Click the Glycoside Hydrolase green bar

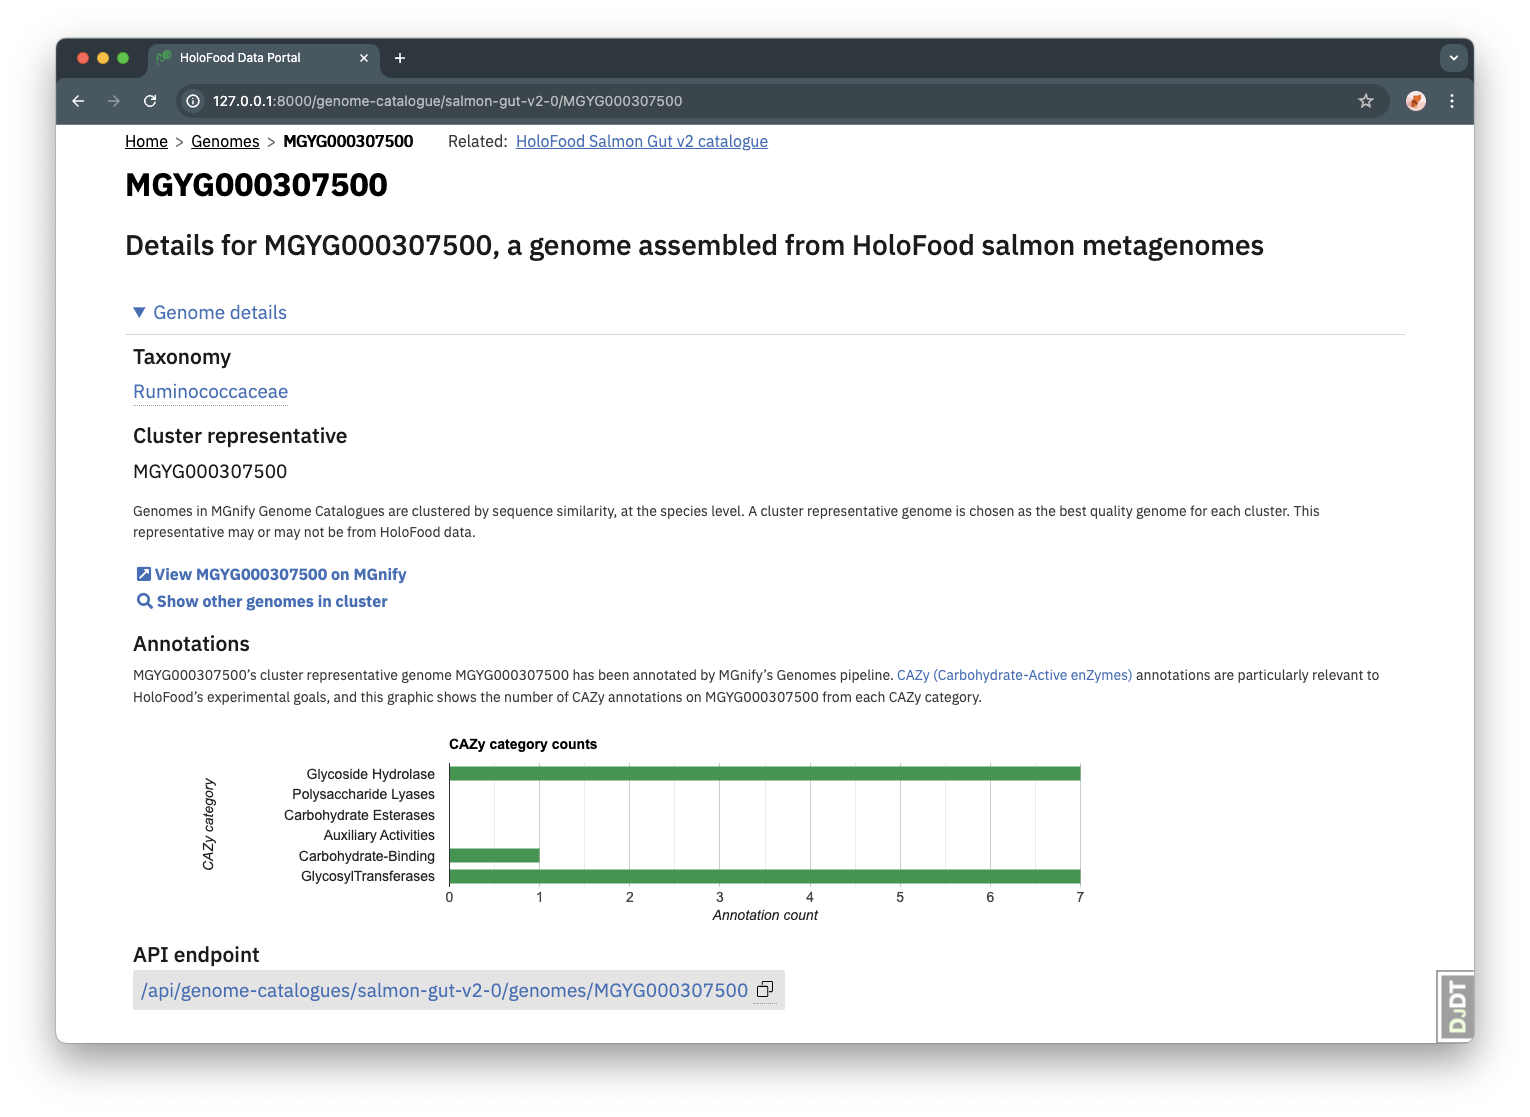point(765,773)
